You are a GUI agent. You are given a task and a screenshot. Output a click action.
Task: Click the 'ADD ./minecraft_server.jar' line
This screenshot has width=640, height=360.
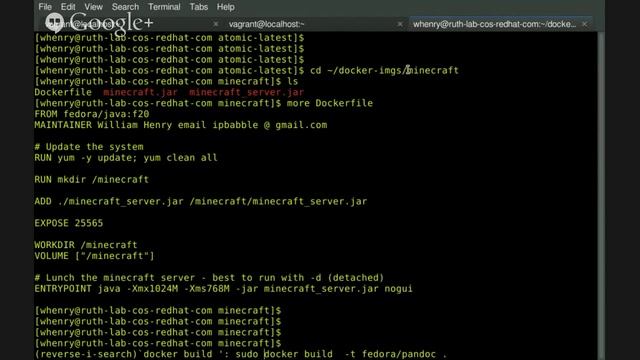point(201,202)
